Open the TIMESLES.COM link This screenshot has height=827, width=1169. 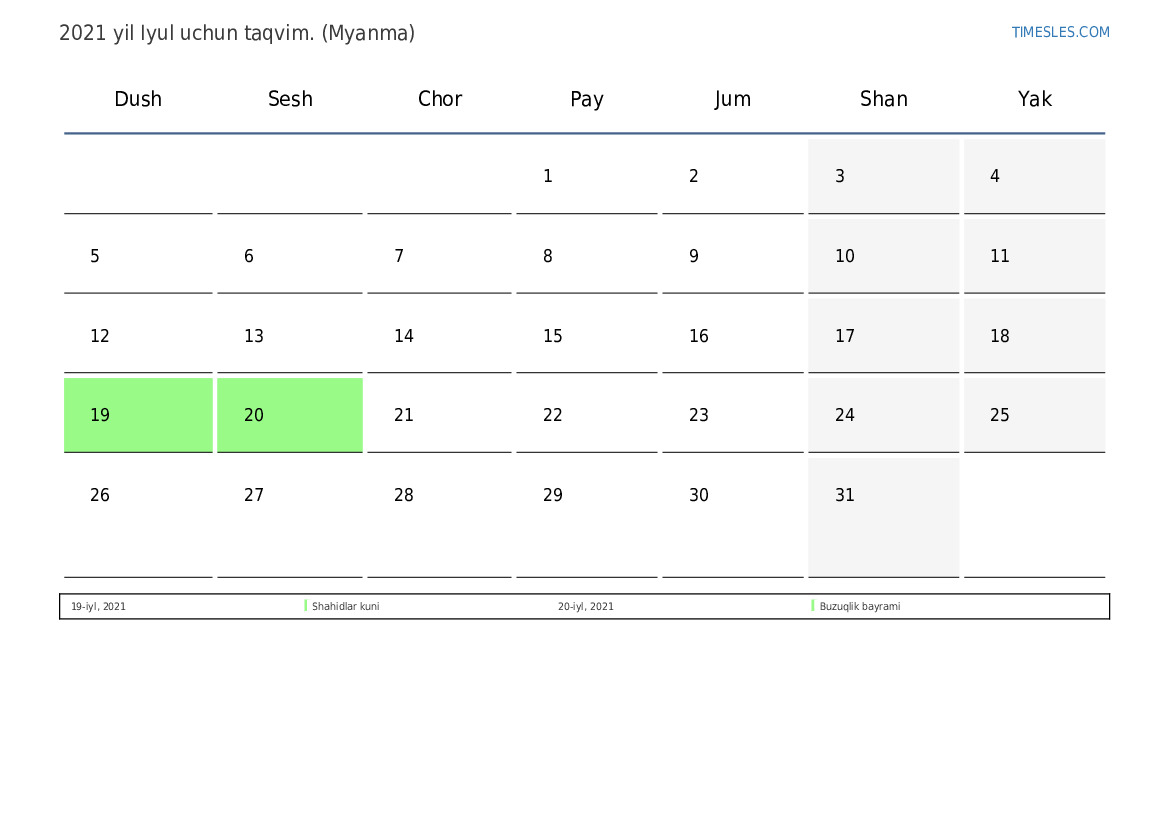(1060, 32)
